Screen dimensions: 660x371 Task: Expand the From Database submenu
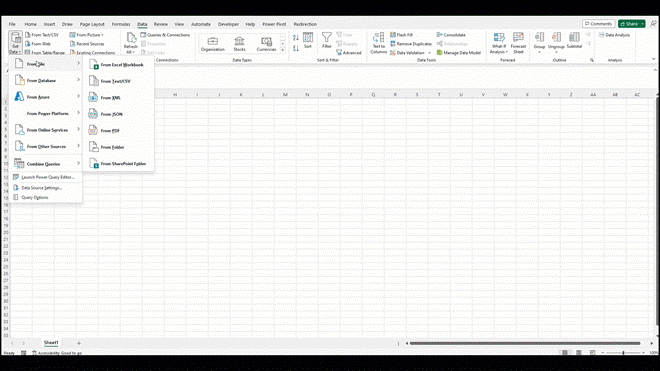pyautogui.click(x=46, y=80)
